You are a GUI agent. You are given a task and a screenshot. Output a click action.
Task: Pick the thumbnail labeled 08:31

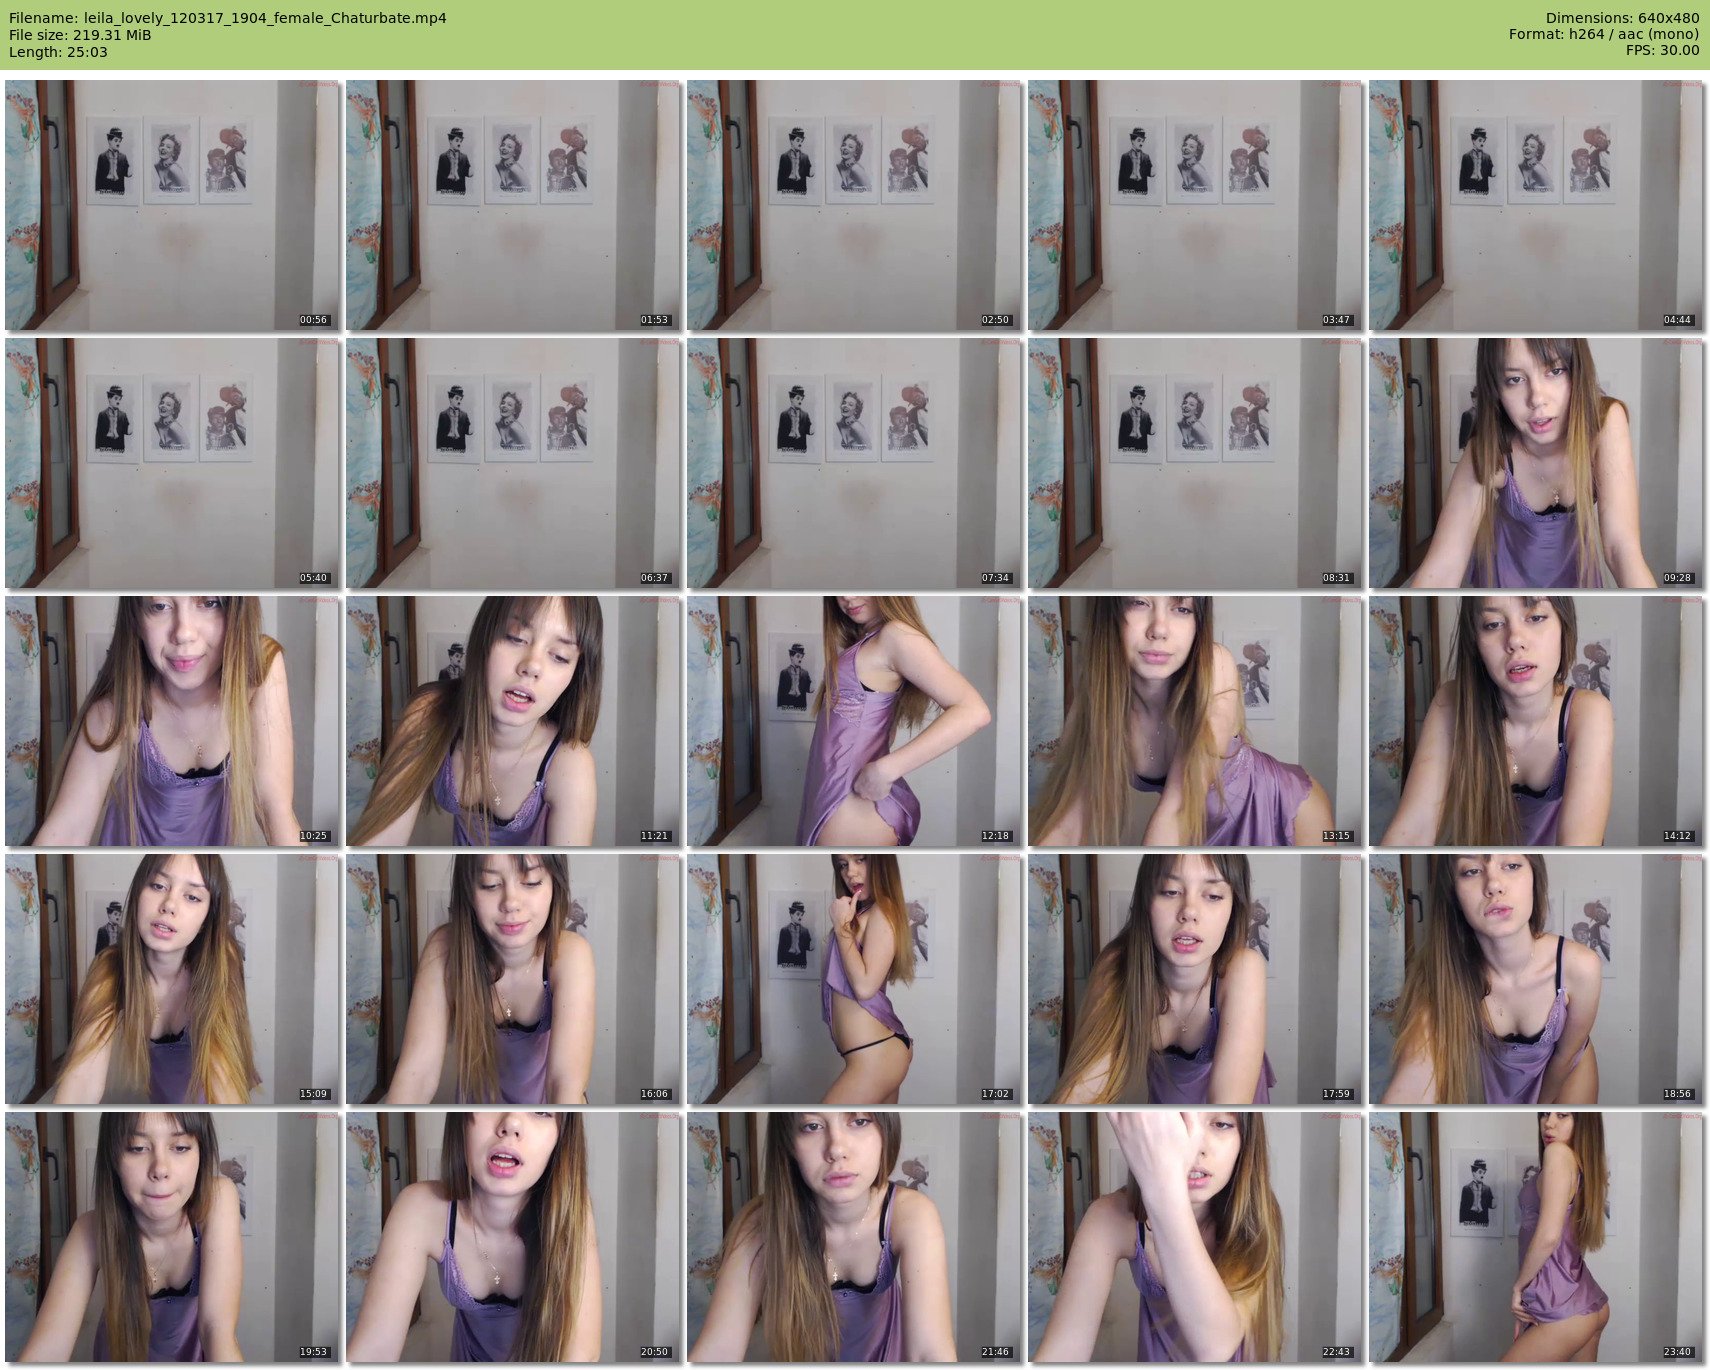coord(1195,463)
